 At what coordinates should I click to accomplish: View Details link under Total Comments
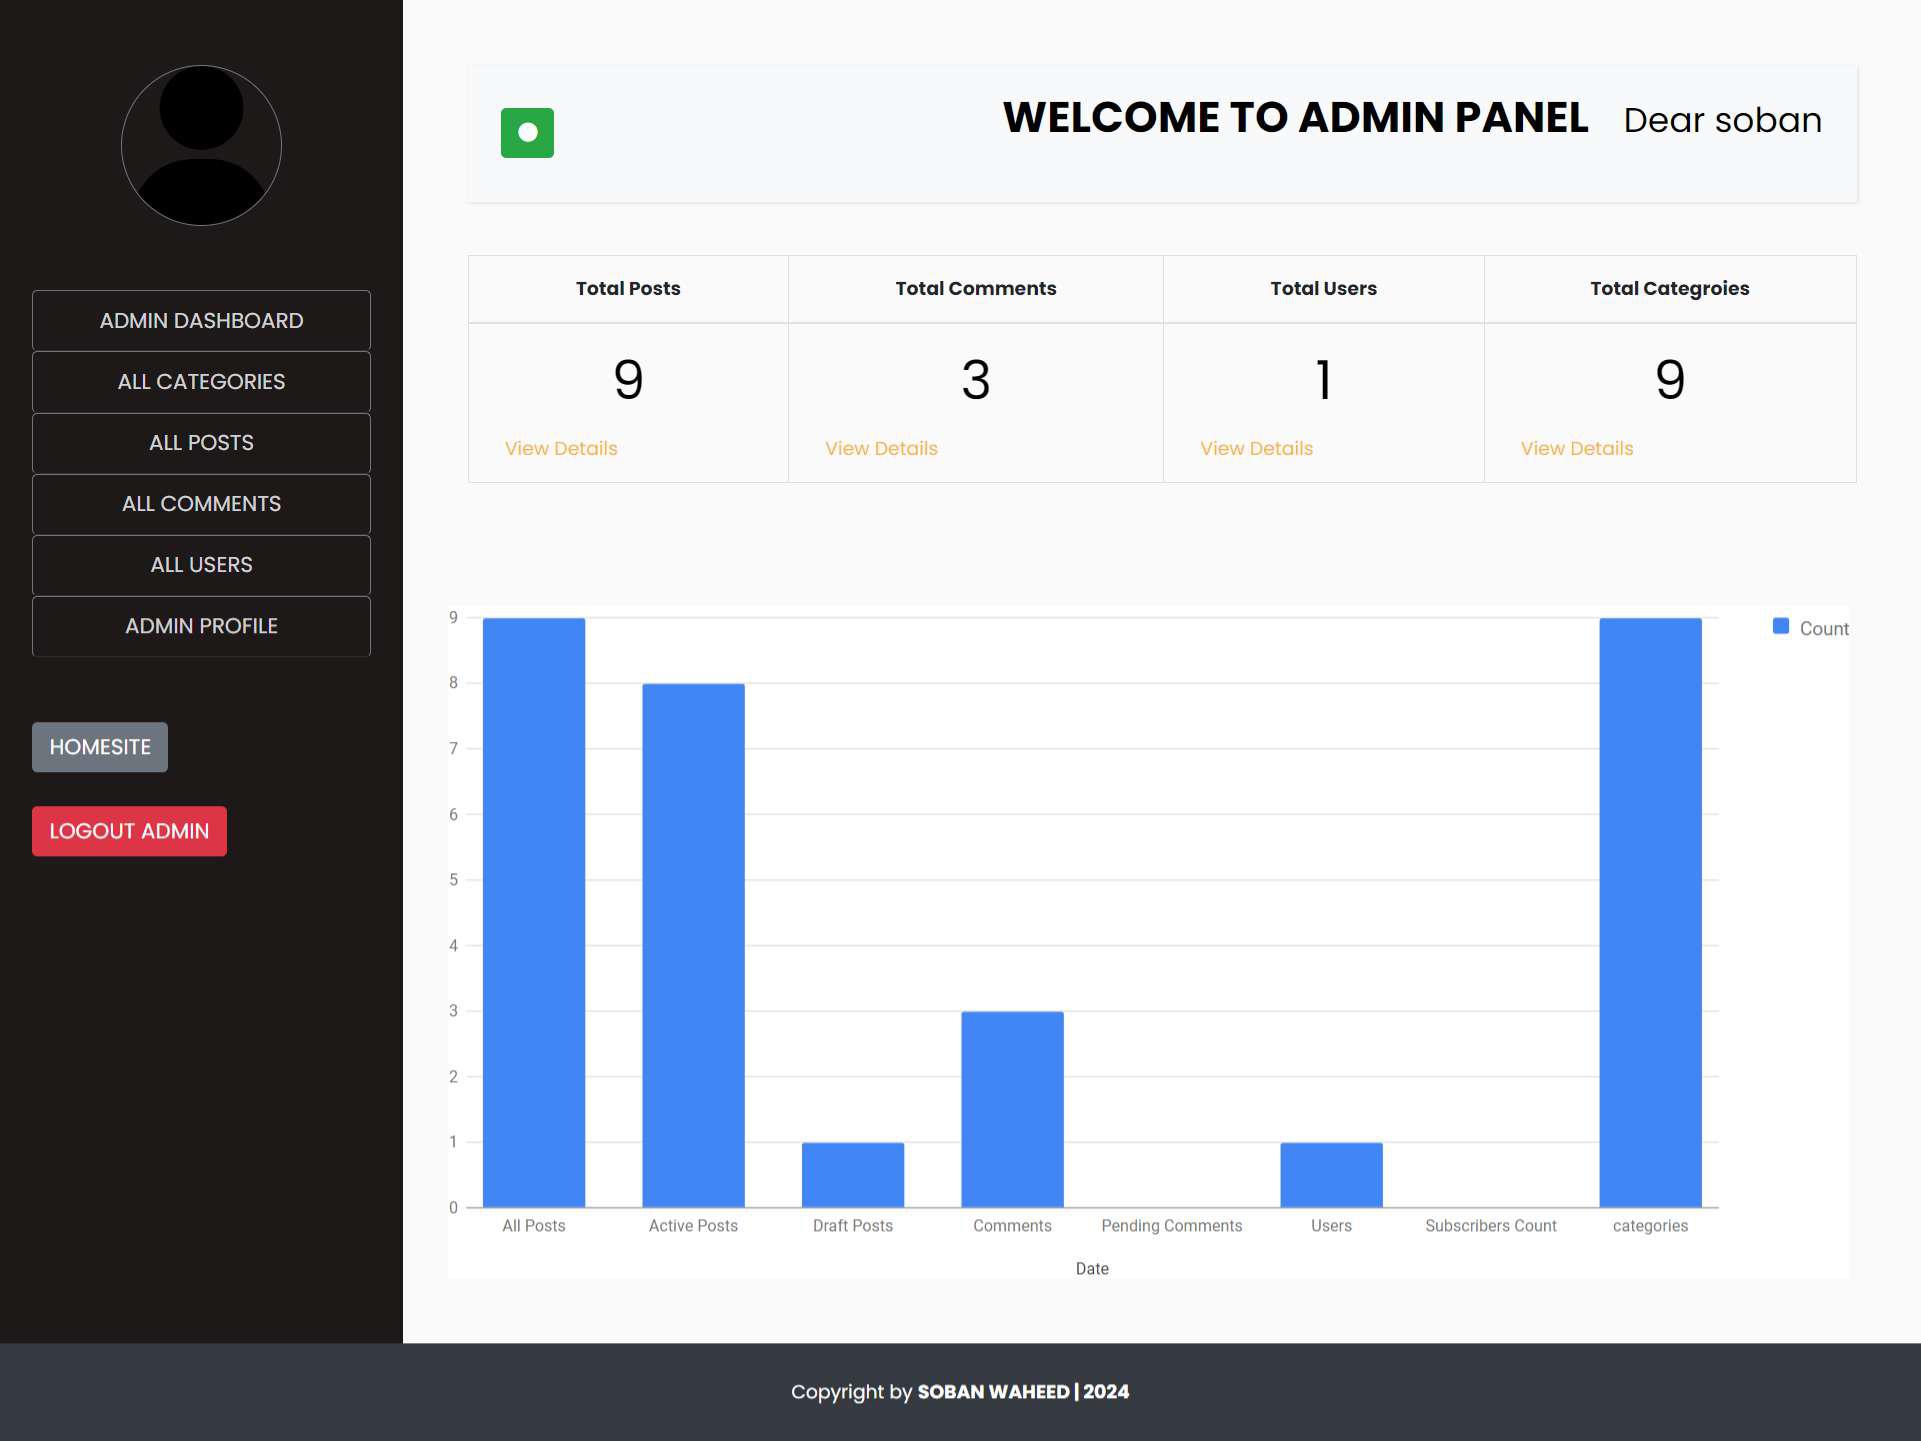click(881, 449)
